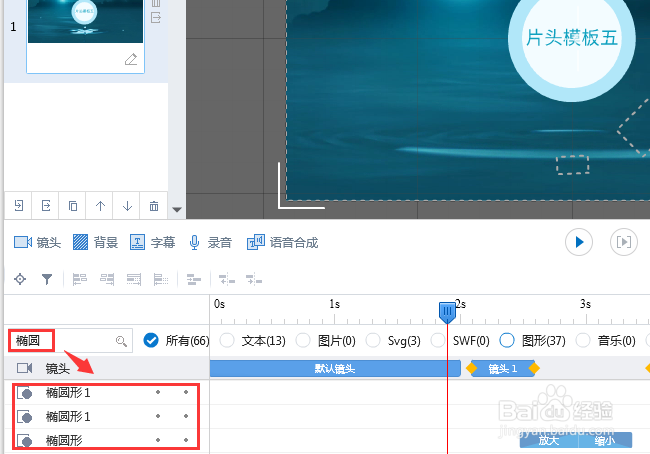
Task: Click the import scene icon below slide list
Action: point(19,206)
